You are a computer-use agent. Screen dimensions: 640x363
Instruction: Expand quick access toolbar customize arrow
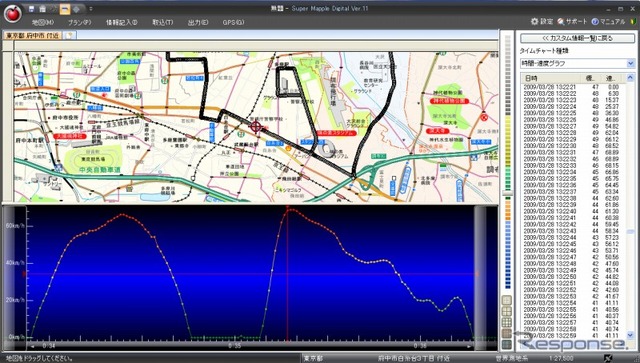pyautogui.click(x=91, y=9)
